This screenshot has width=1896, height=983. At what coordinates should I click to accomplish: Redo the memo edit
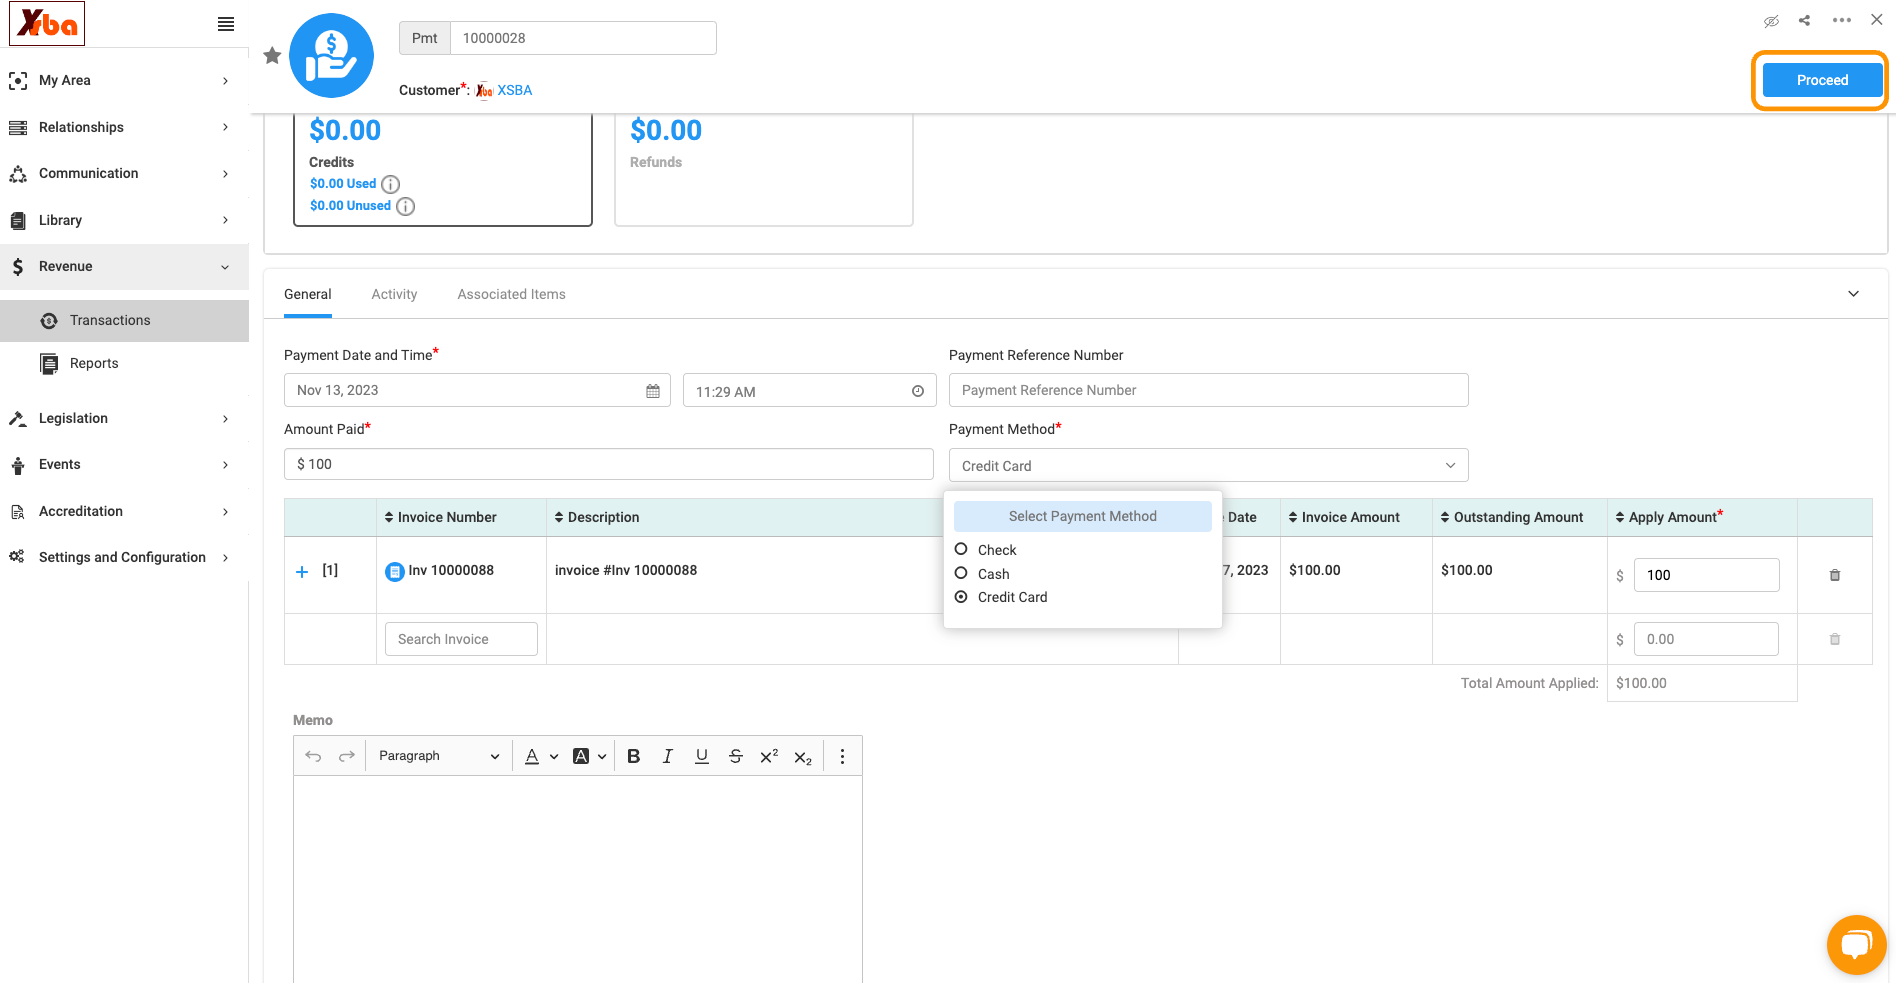tap(347, 756)
